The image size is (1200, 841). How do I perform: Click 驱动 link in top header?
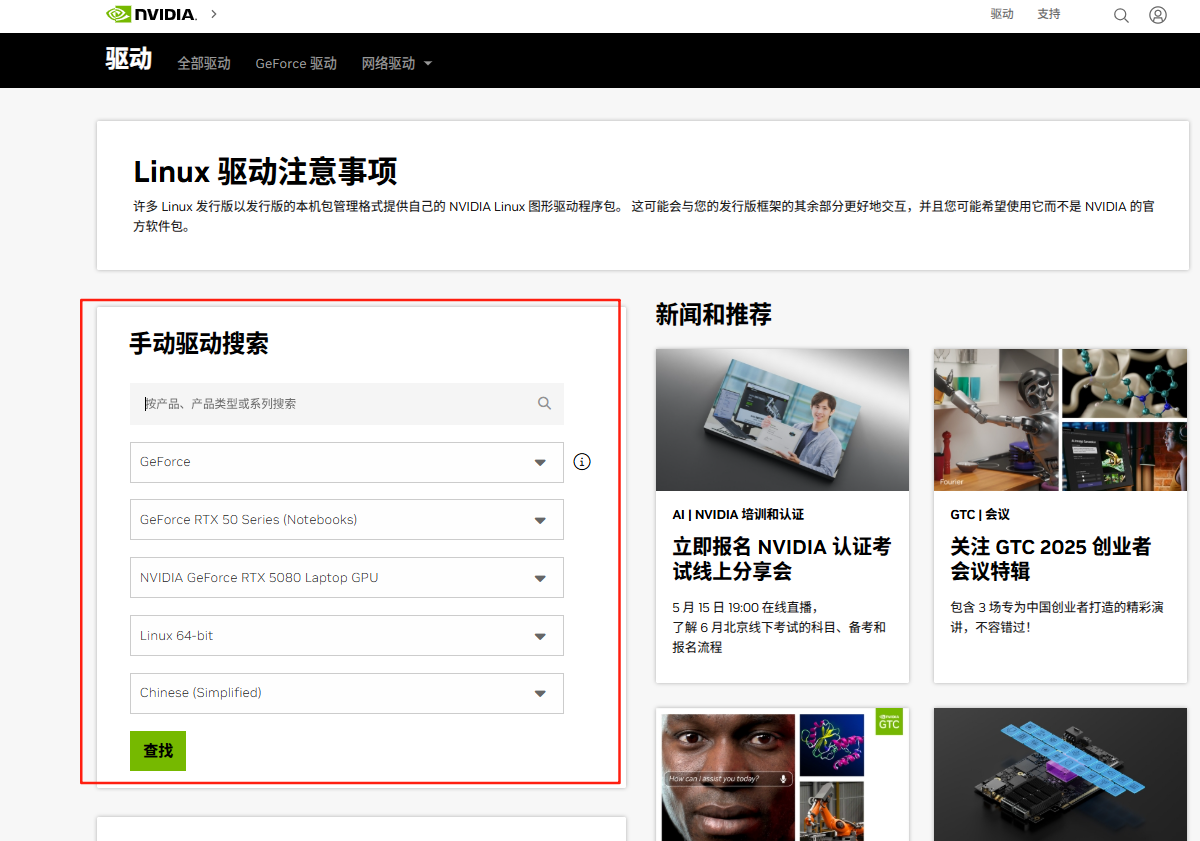pos(1002,14)
